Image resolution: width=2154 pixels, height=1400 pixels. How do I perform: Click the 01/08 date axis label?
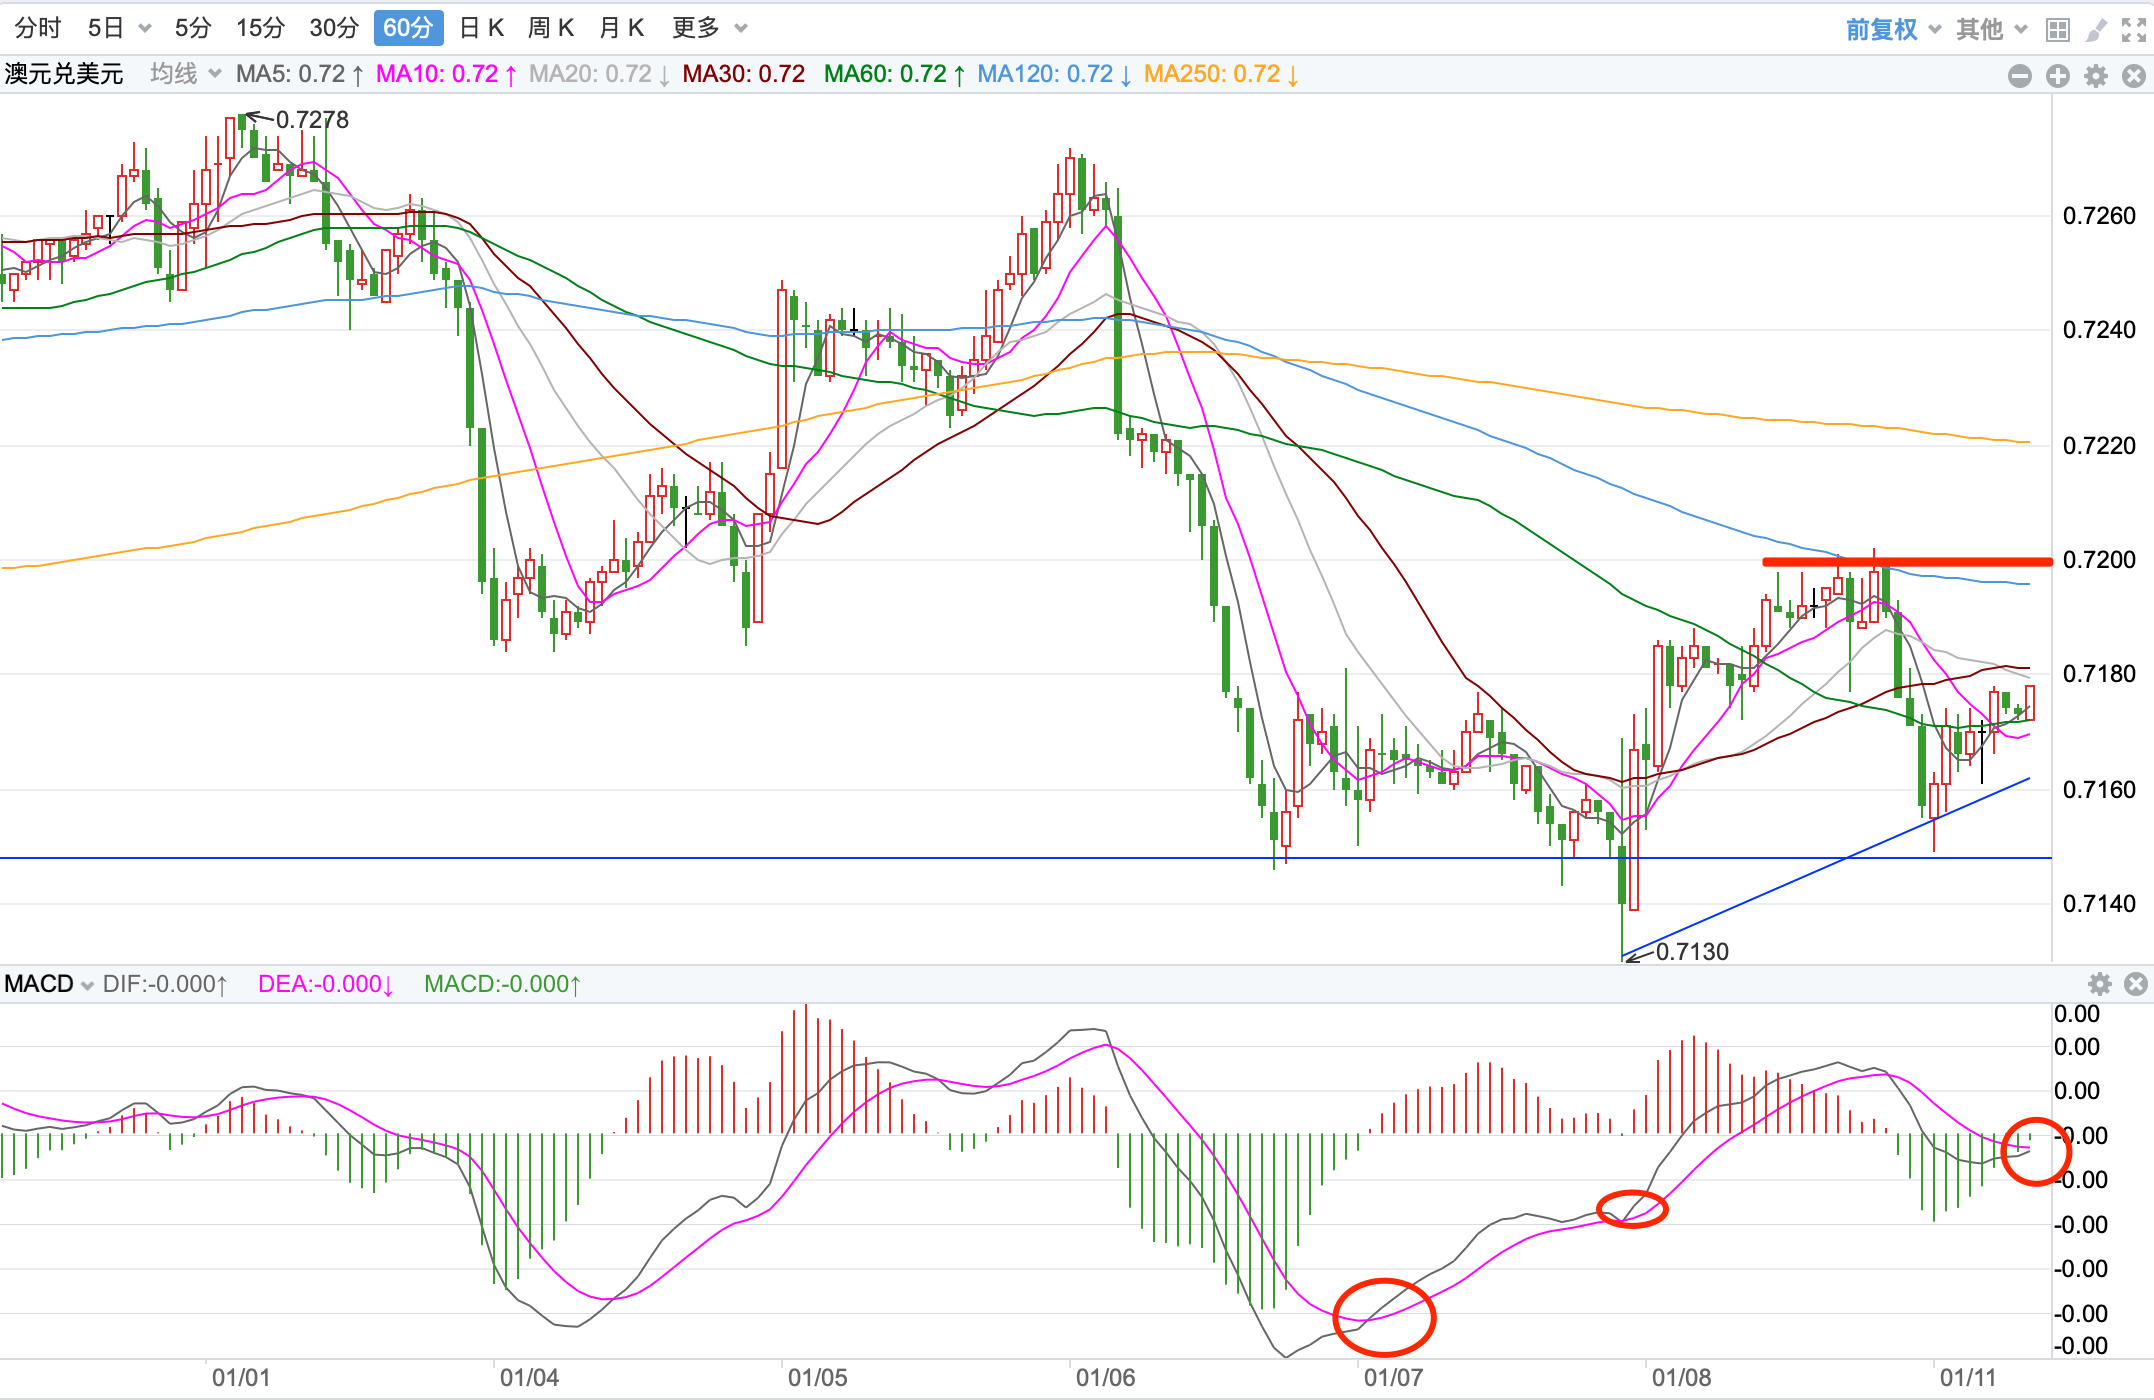point(1681,1378)
